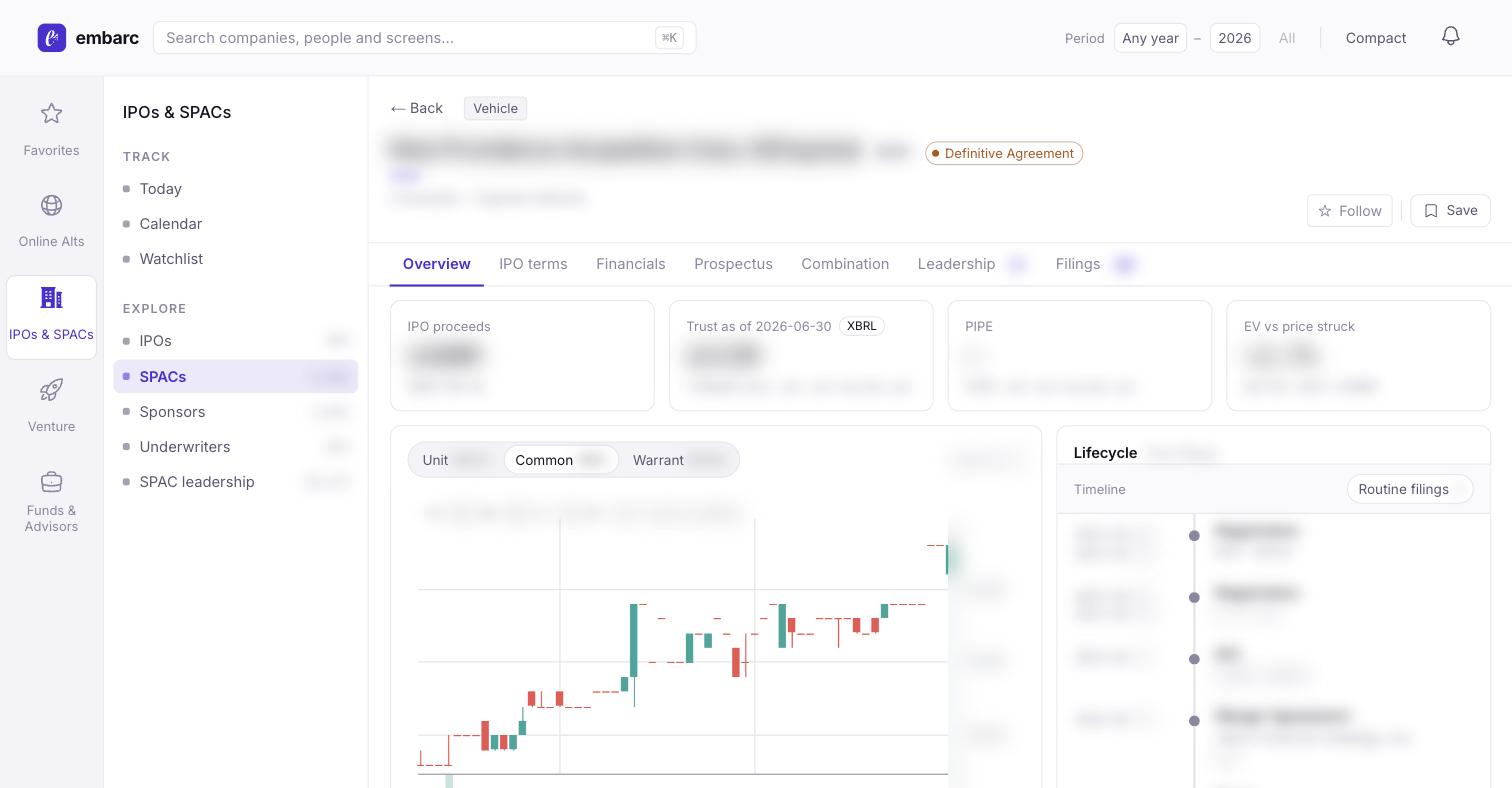This screenshot has height=788, width=1512.
Task: Open Online Alts globe section
Action: tap(51, 221)
